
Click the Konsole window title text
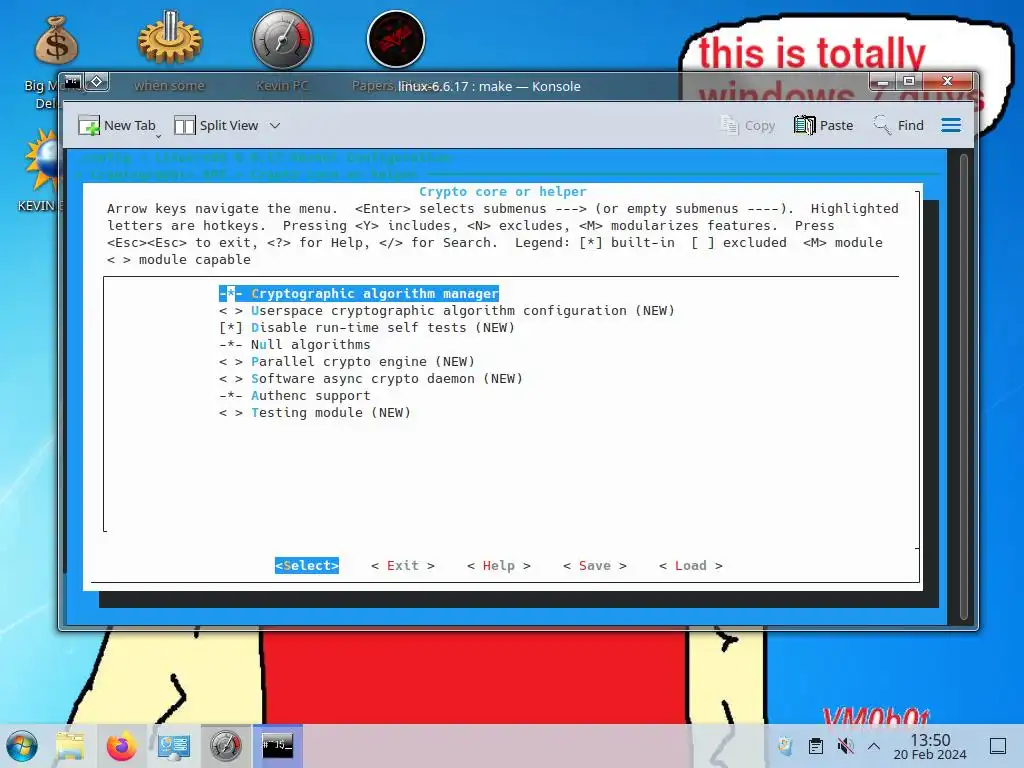coord(489,86)
